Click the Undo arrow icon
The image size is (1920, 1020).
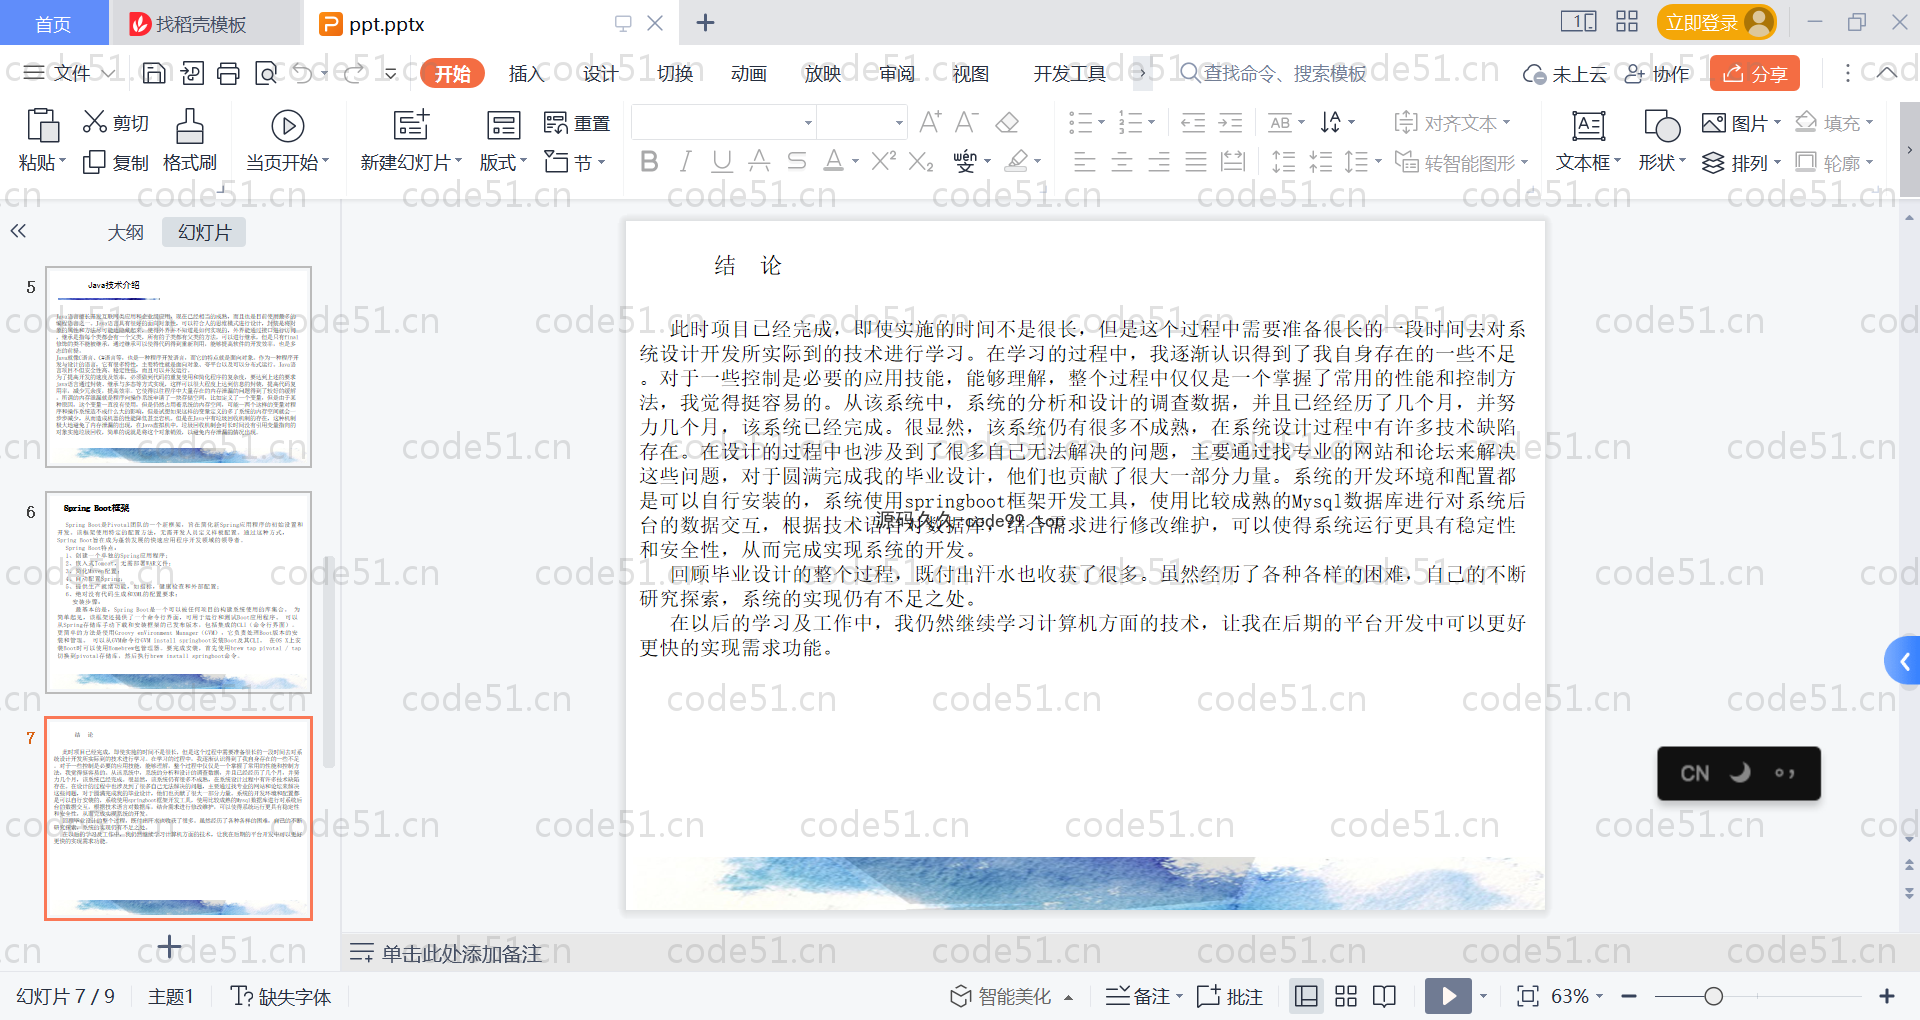point(303,73)
